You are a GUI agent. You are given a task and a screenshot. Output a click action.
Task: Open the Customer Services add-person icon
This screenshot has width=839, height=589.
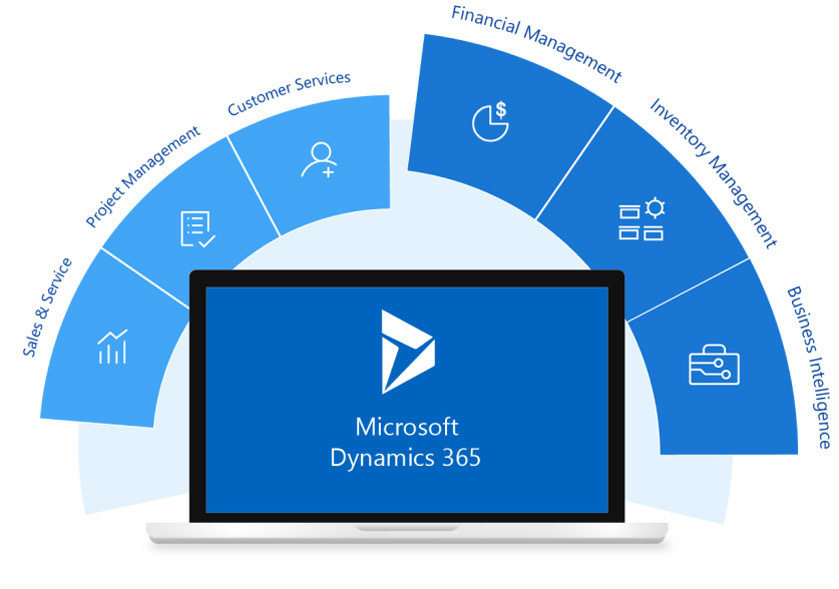pos(319,159)
